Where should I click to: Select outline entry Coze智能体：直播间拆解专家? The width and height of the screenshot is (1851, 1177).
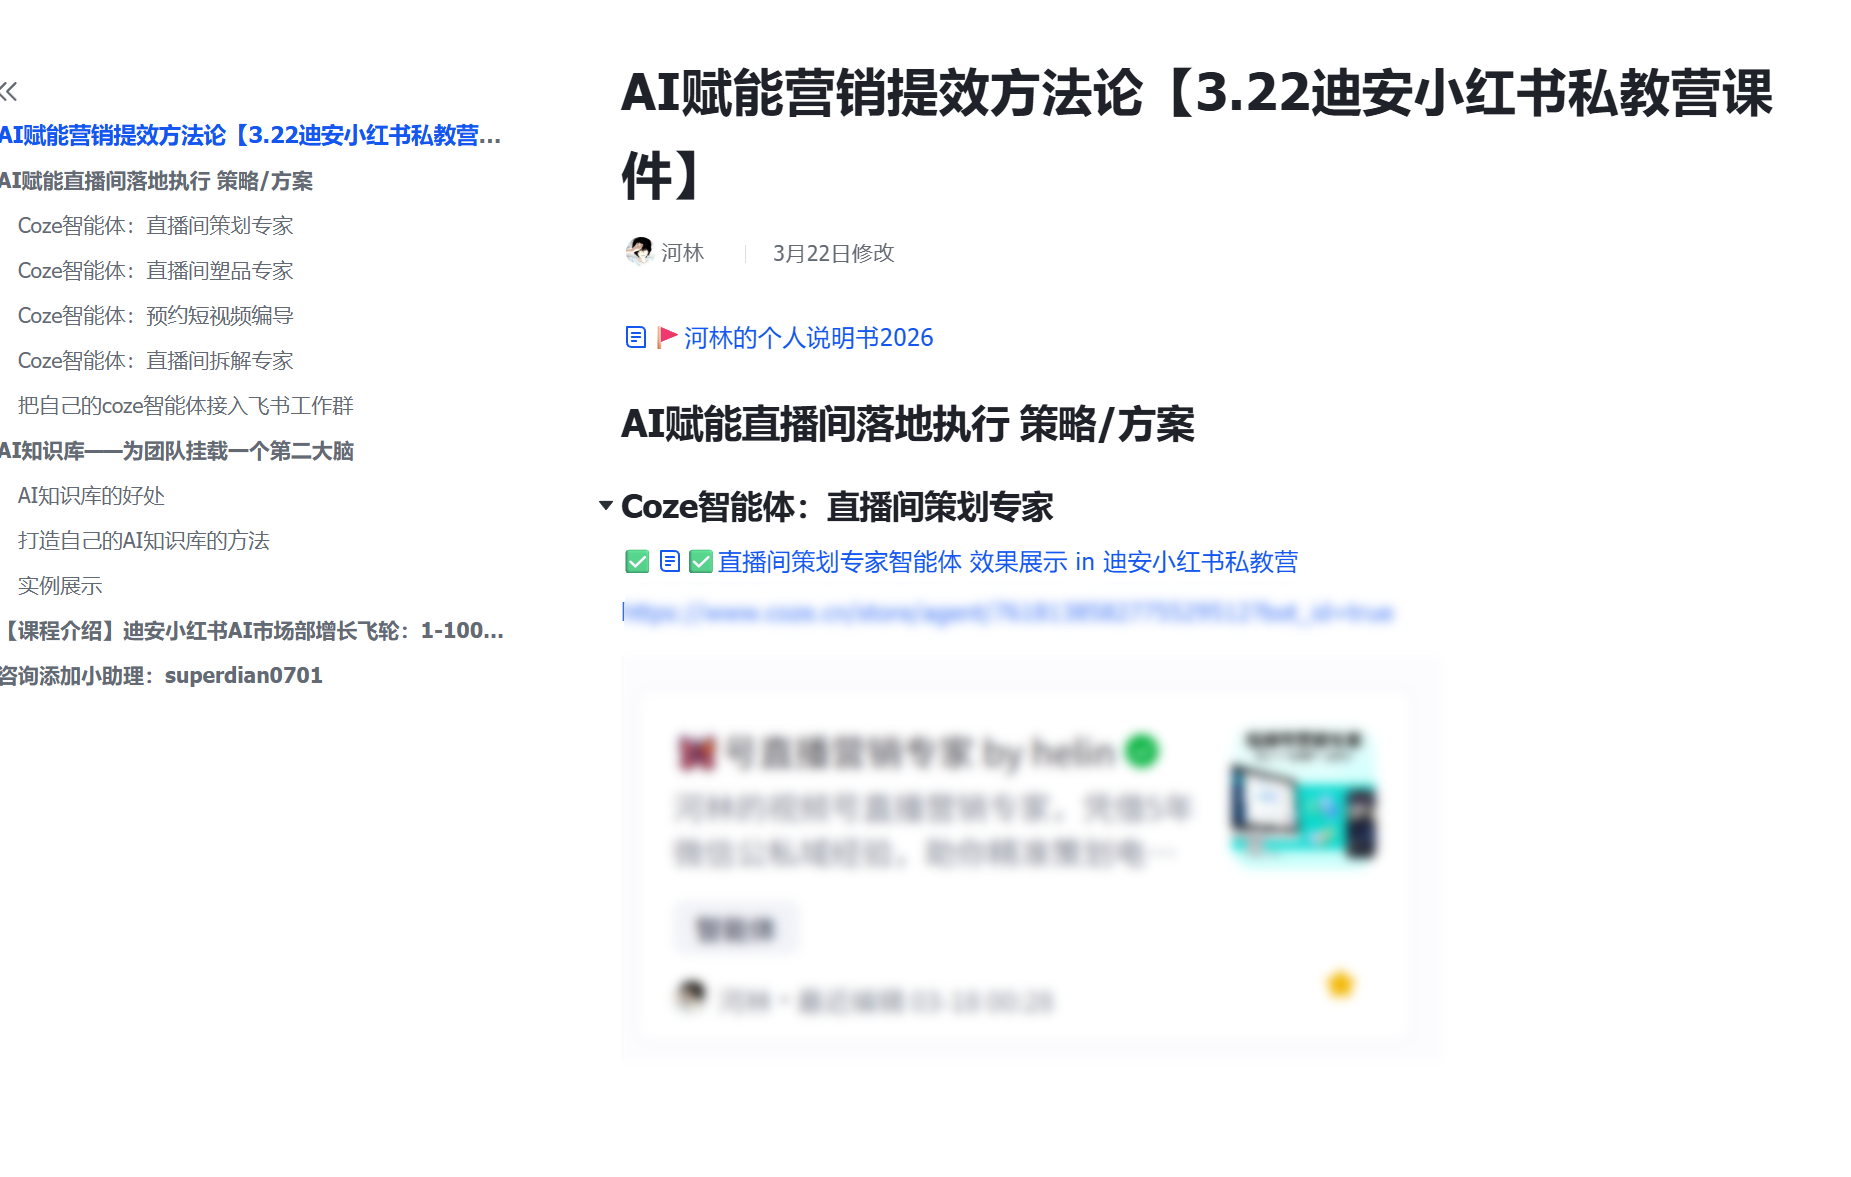pos(156,361)
